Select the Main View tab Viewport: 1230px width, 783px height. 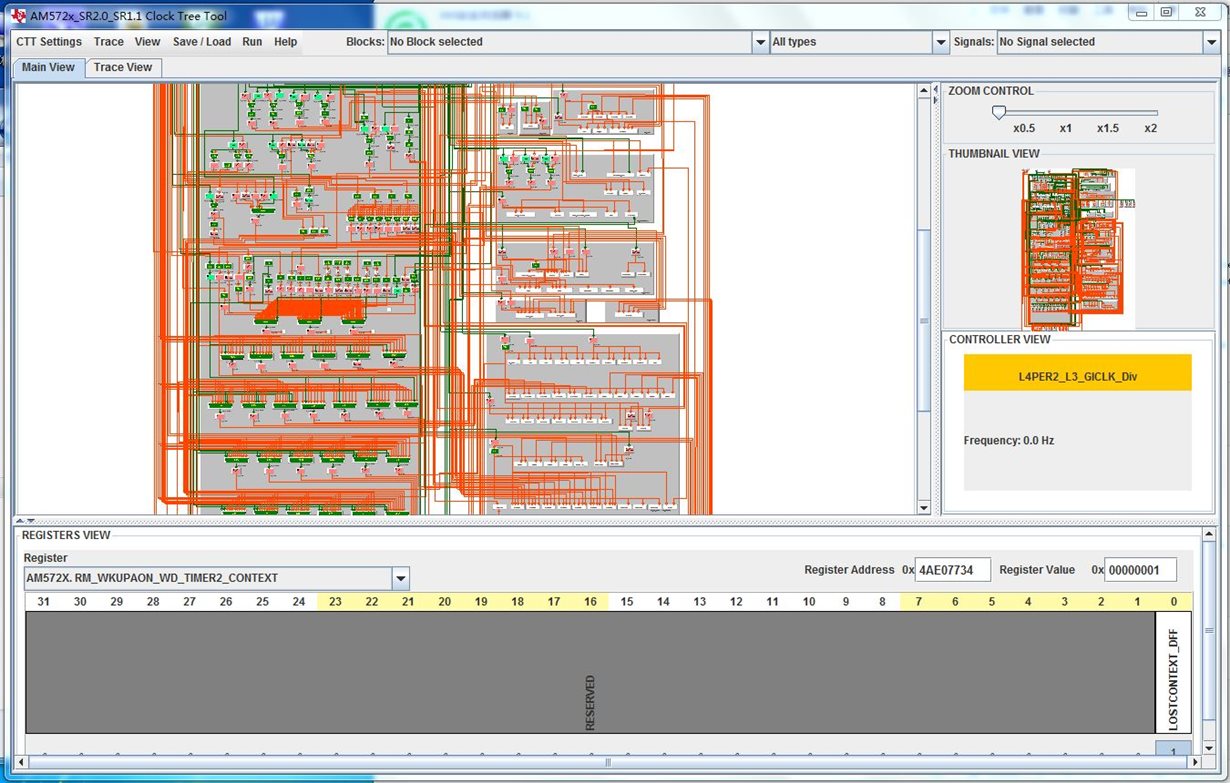pos(48,67)
